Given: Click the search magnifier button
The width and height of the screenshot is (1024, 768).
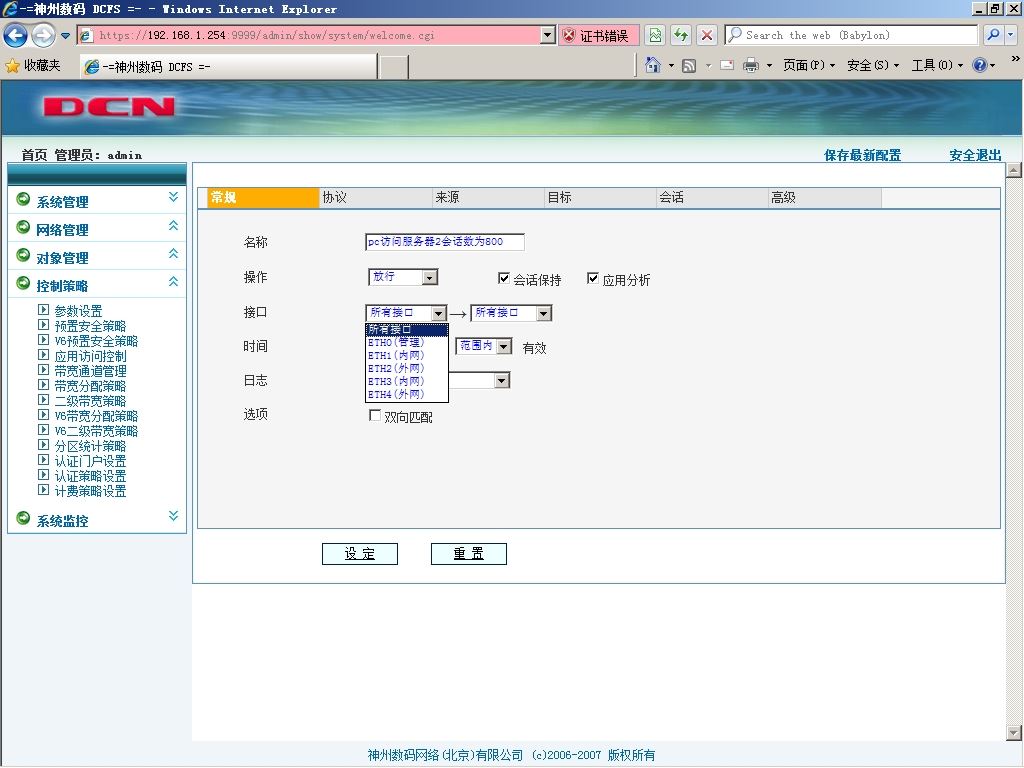Looking at the screenshot, I should (993, 35).
